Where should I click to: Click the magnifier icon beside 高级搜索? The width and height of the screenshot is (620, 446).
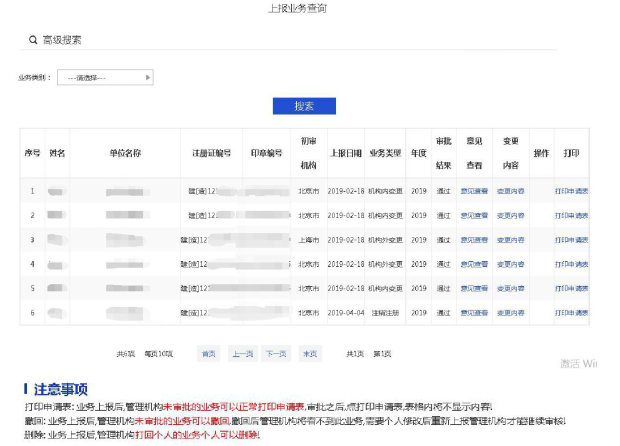click(x=33, y=40)
